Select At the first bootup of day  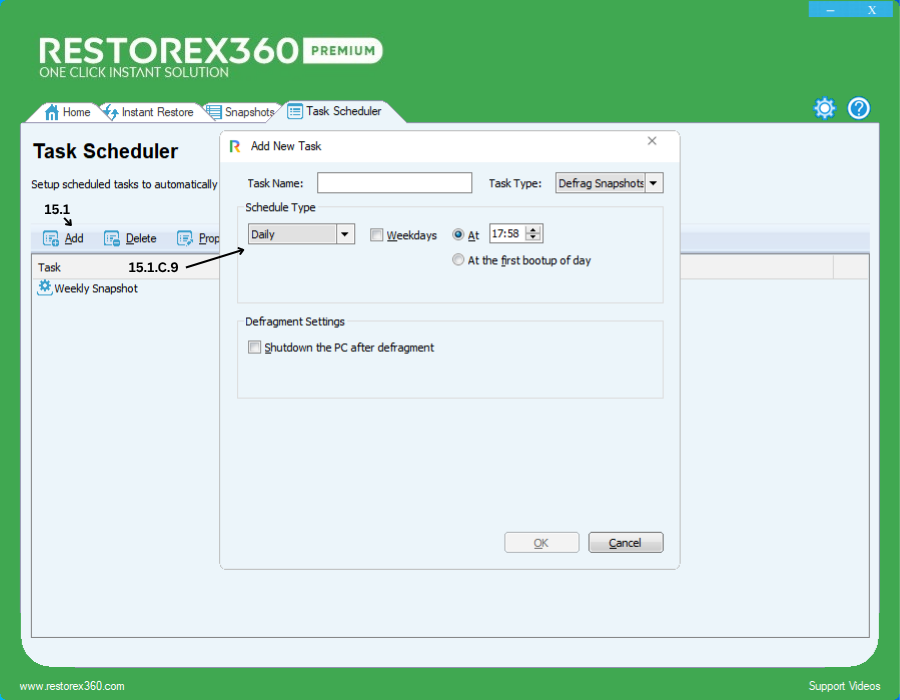tap(458, 260)
